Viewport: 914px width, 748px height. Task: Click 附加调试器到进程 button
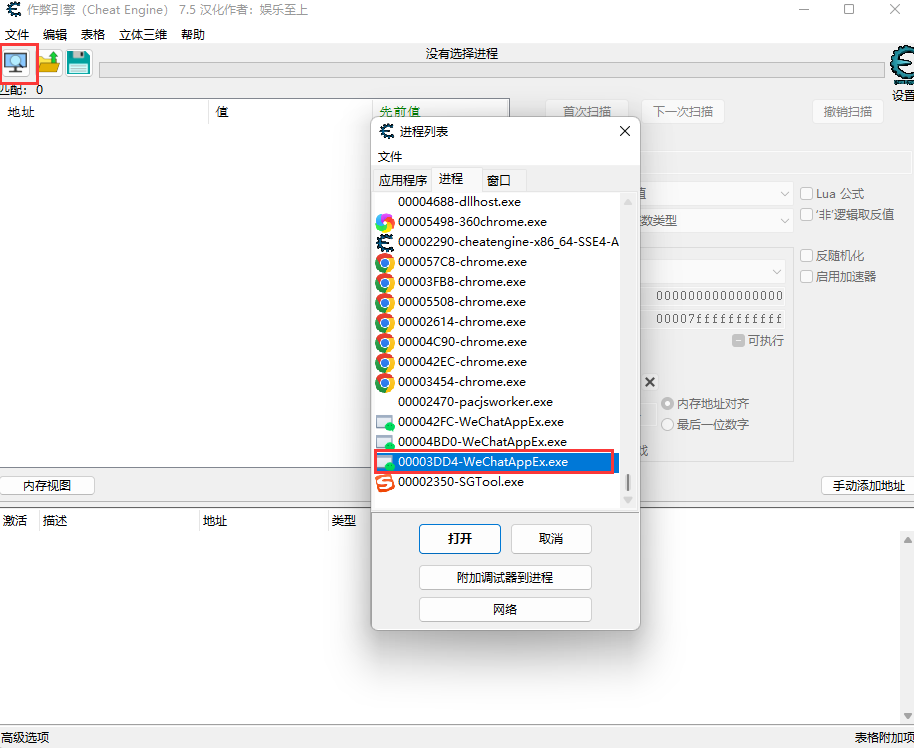pos(505,577)
